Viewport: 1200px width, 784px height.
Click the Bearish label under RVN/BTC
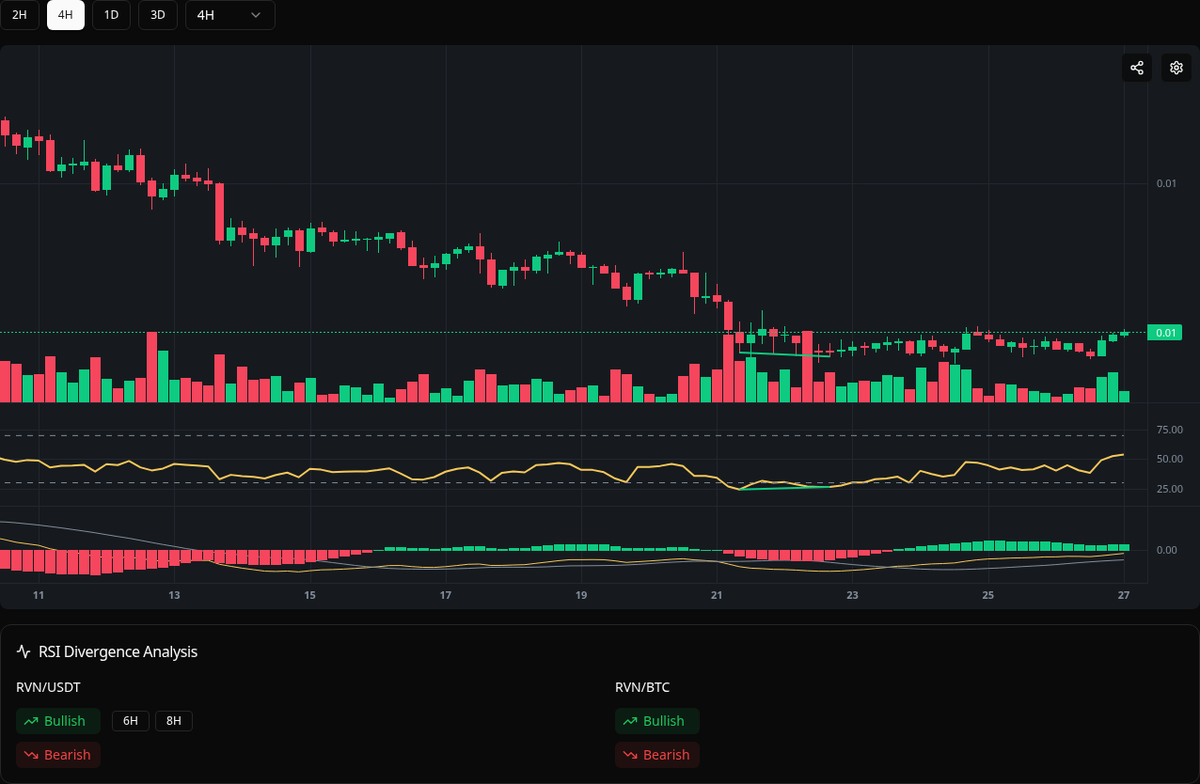(x=657, y=755)
